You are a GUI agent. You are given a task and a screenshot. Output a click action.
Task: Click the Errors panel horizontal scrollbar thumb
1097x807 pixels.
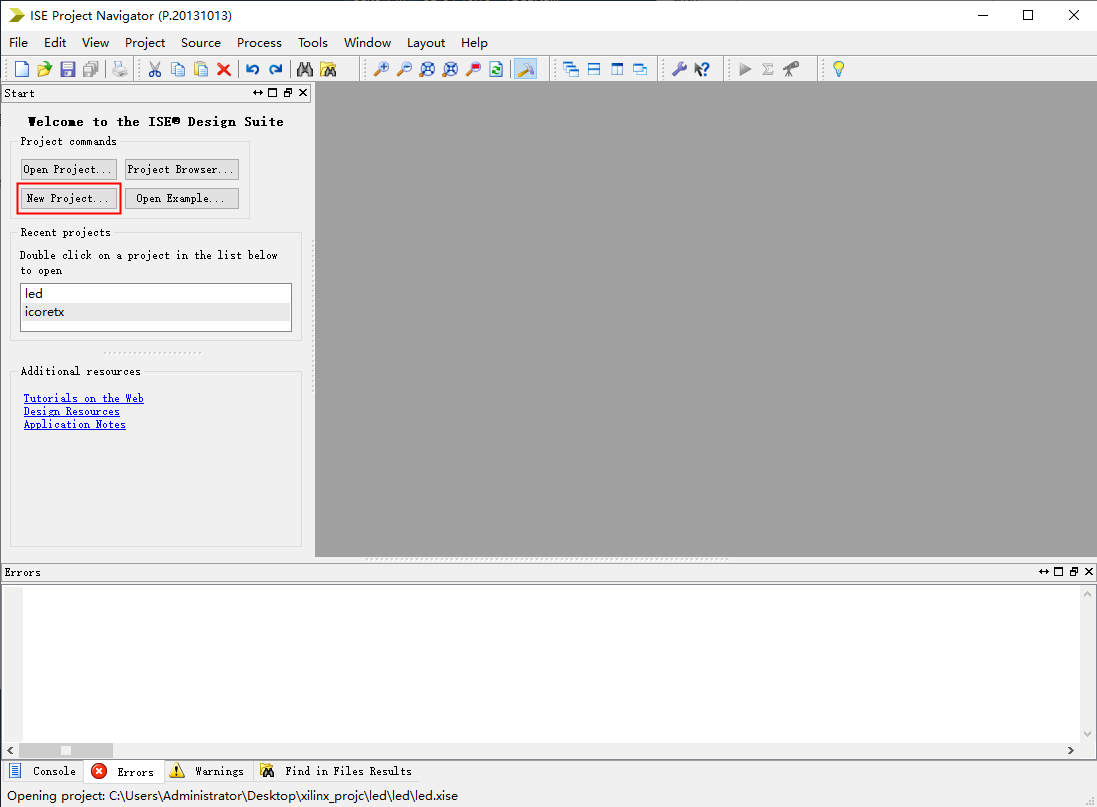coord(66,750)
